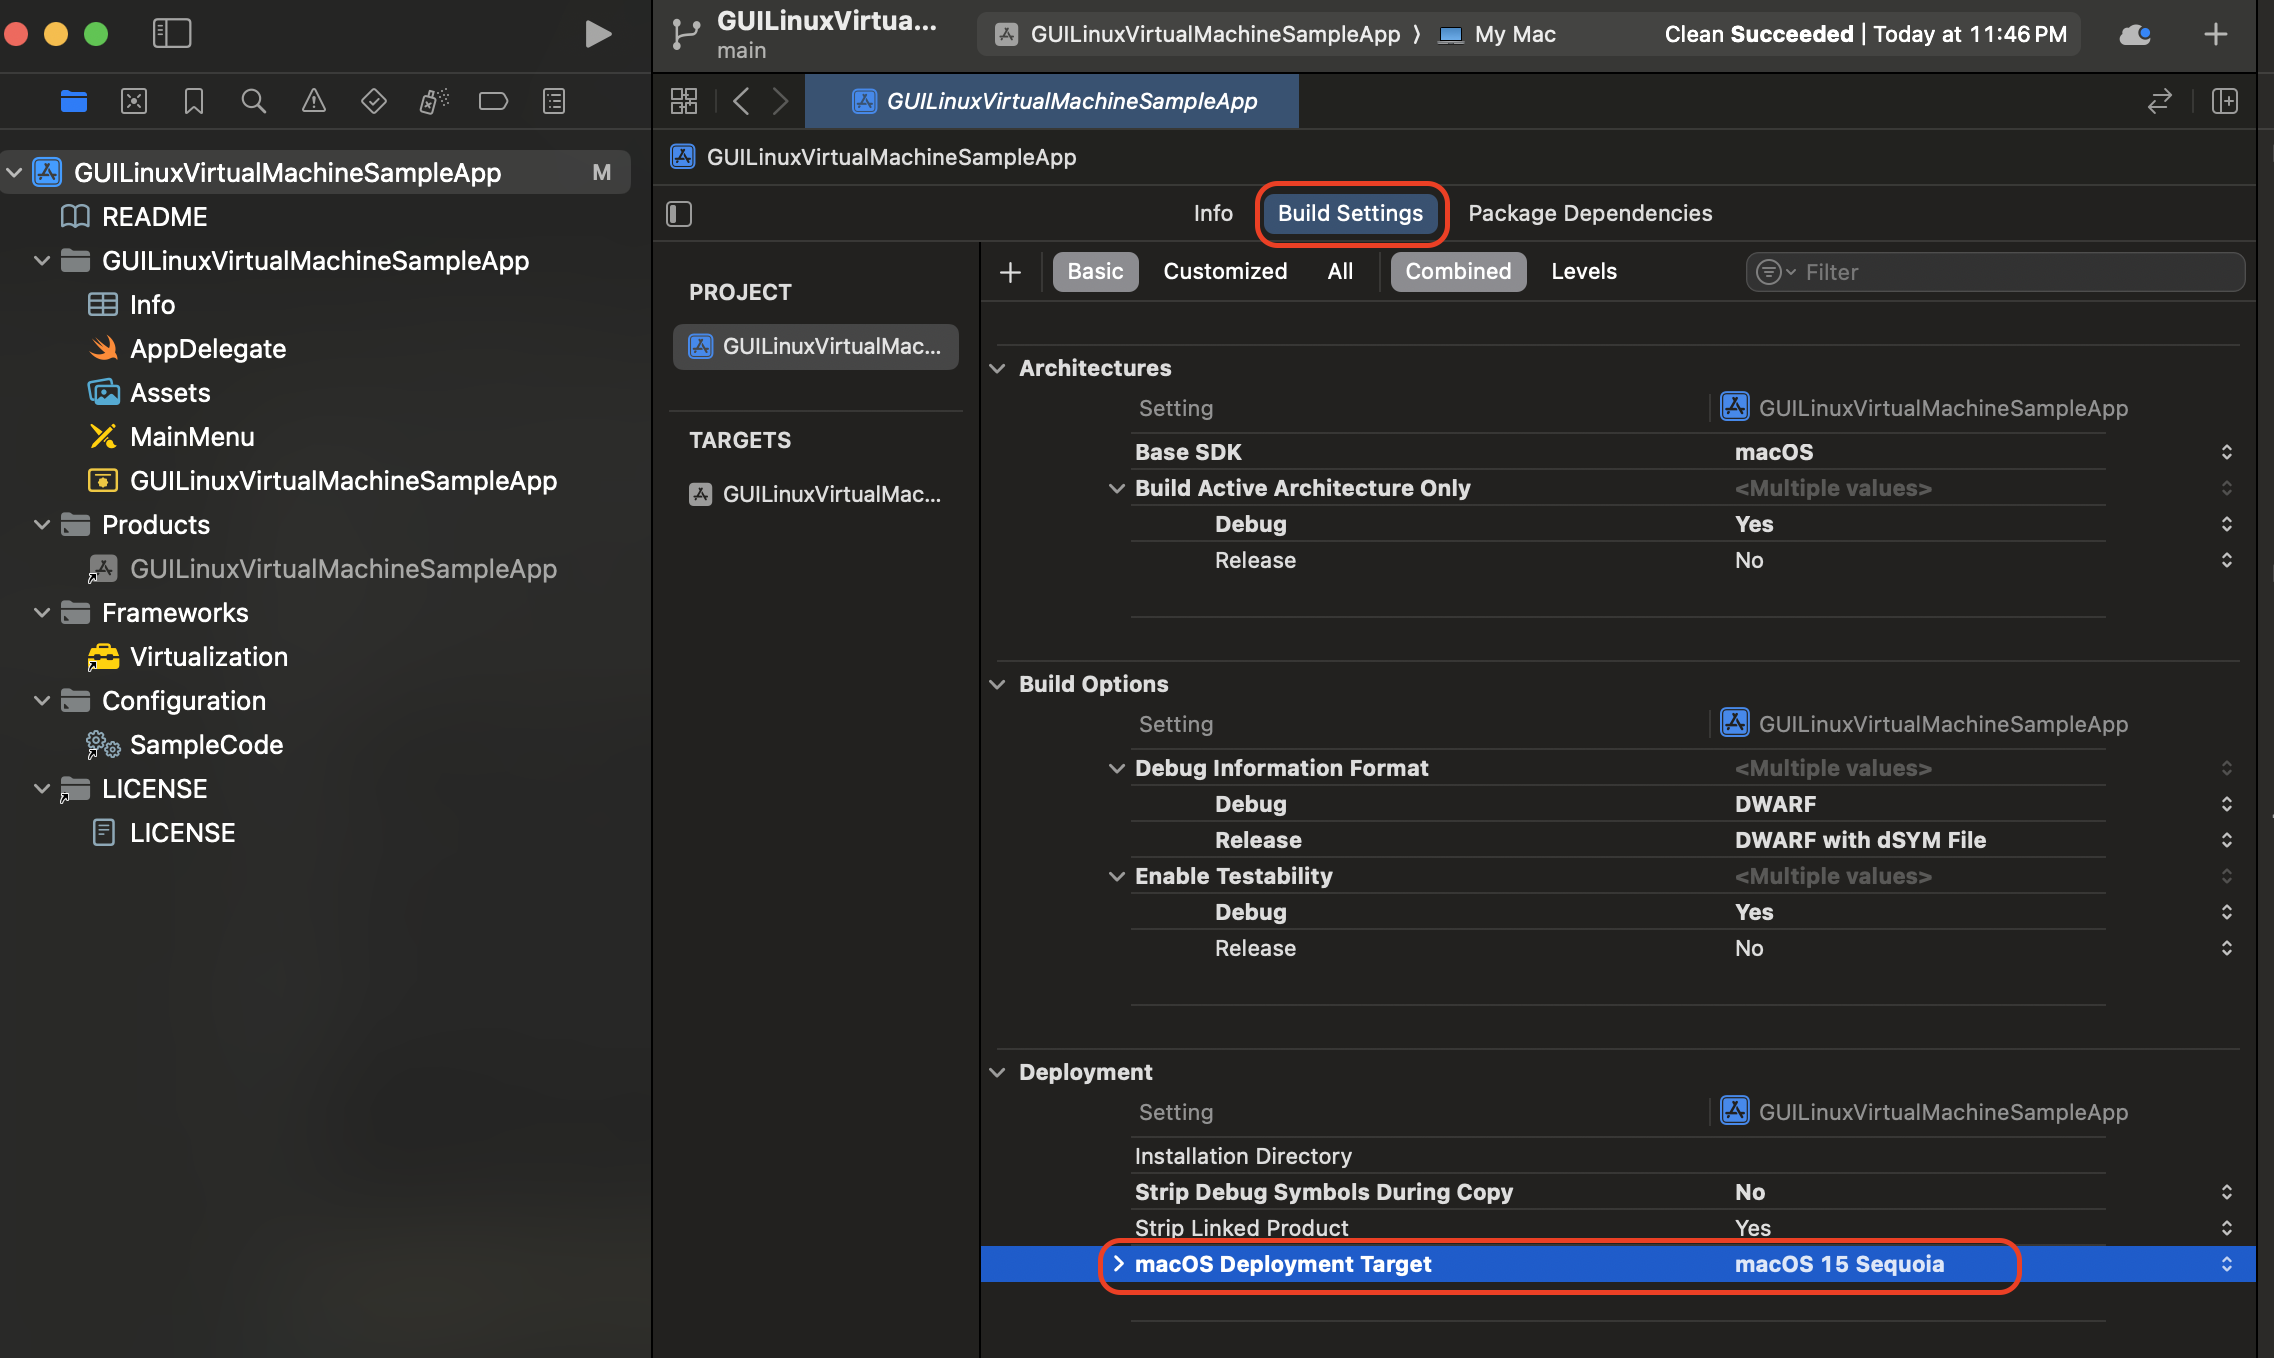
Task: Open the Project navigator folder icon
Action: pyautogui.click(x=74, y=101)
